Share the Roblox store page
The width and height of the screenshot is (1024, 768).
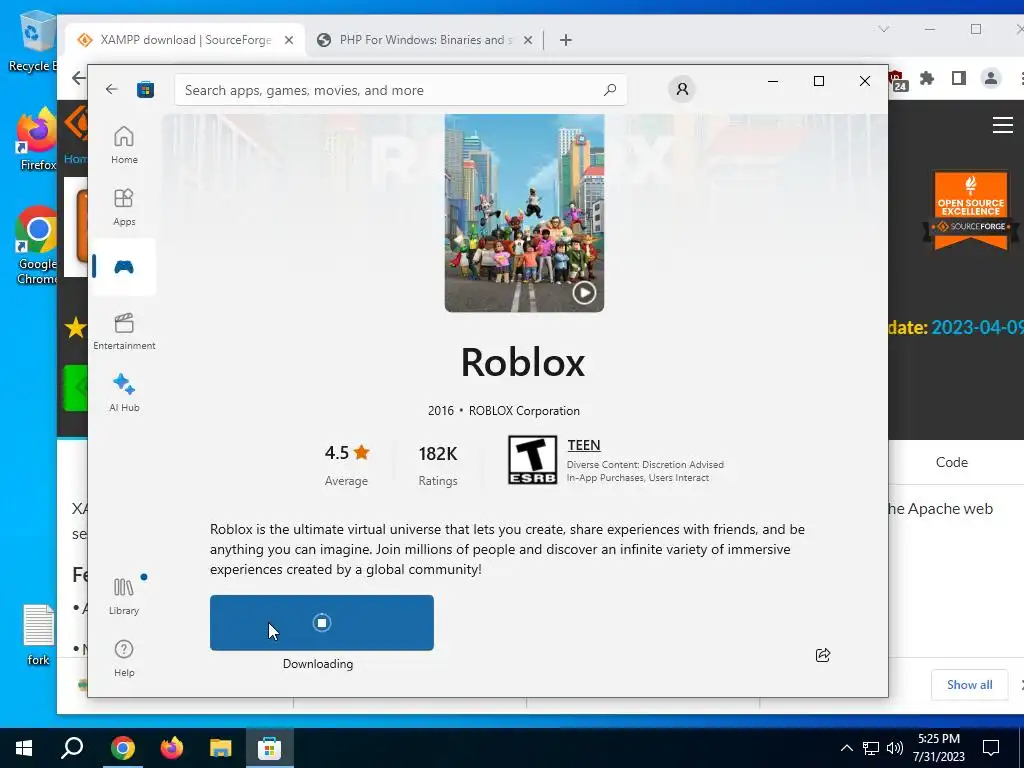tap(823, 655)
